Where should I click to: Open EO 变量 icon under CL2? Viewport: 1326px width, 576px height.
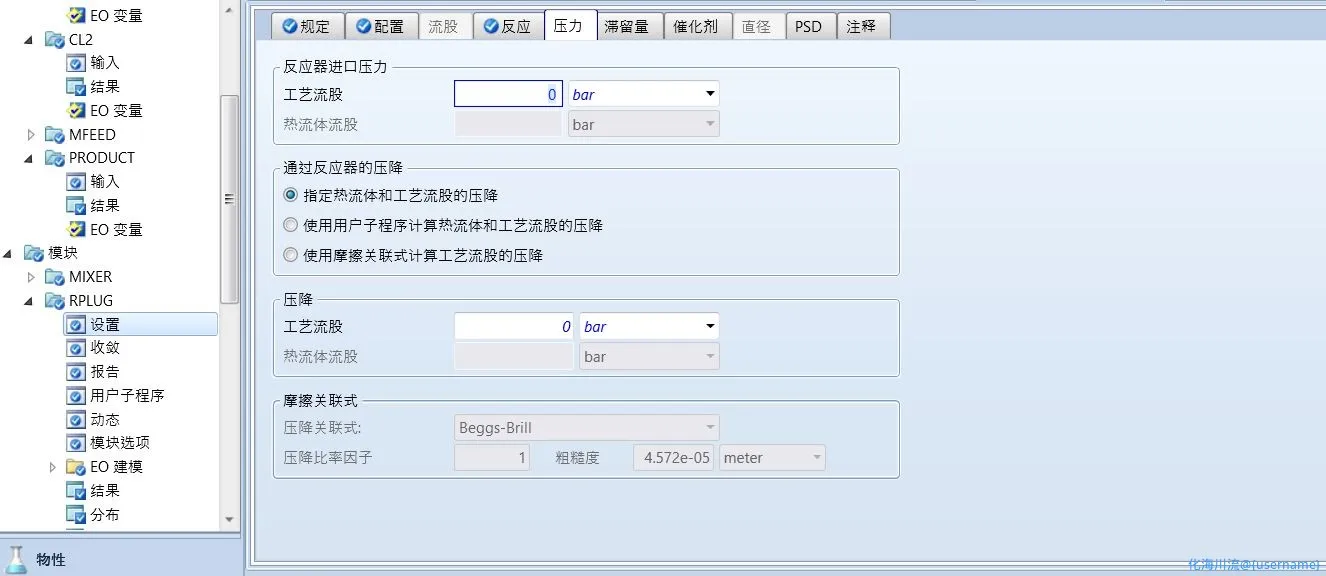tap(76, 111)
